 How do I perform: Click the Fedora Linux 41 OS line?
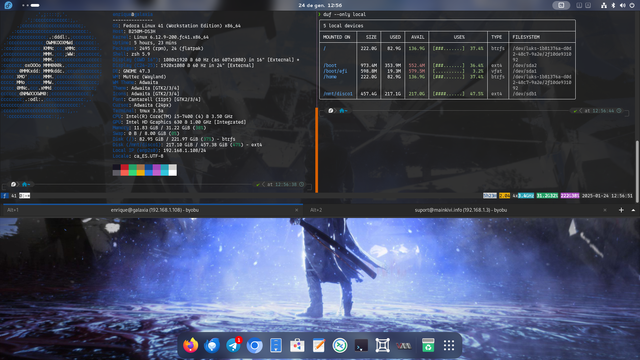point(177,26)
